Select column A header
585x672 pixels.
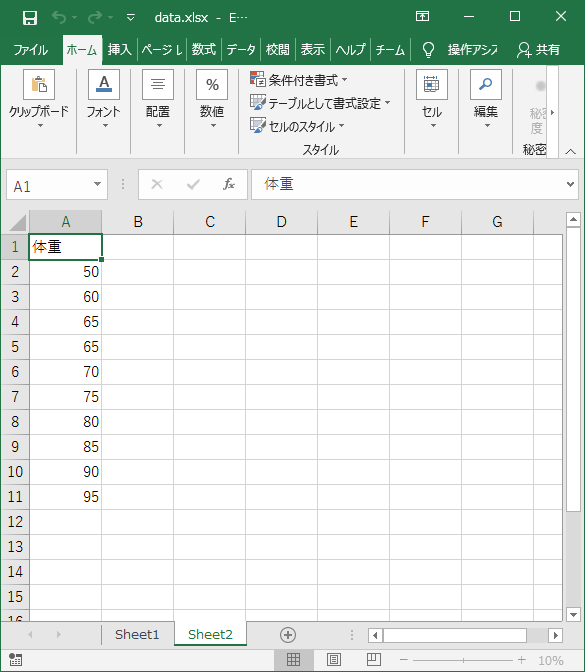coord(66,222)
